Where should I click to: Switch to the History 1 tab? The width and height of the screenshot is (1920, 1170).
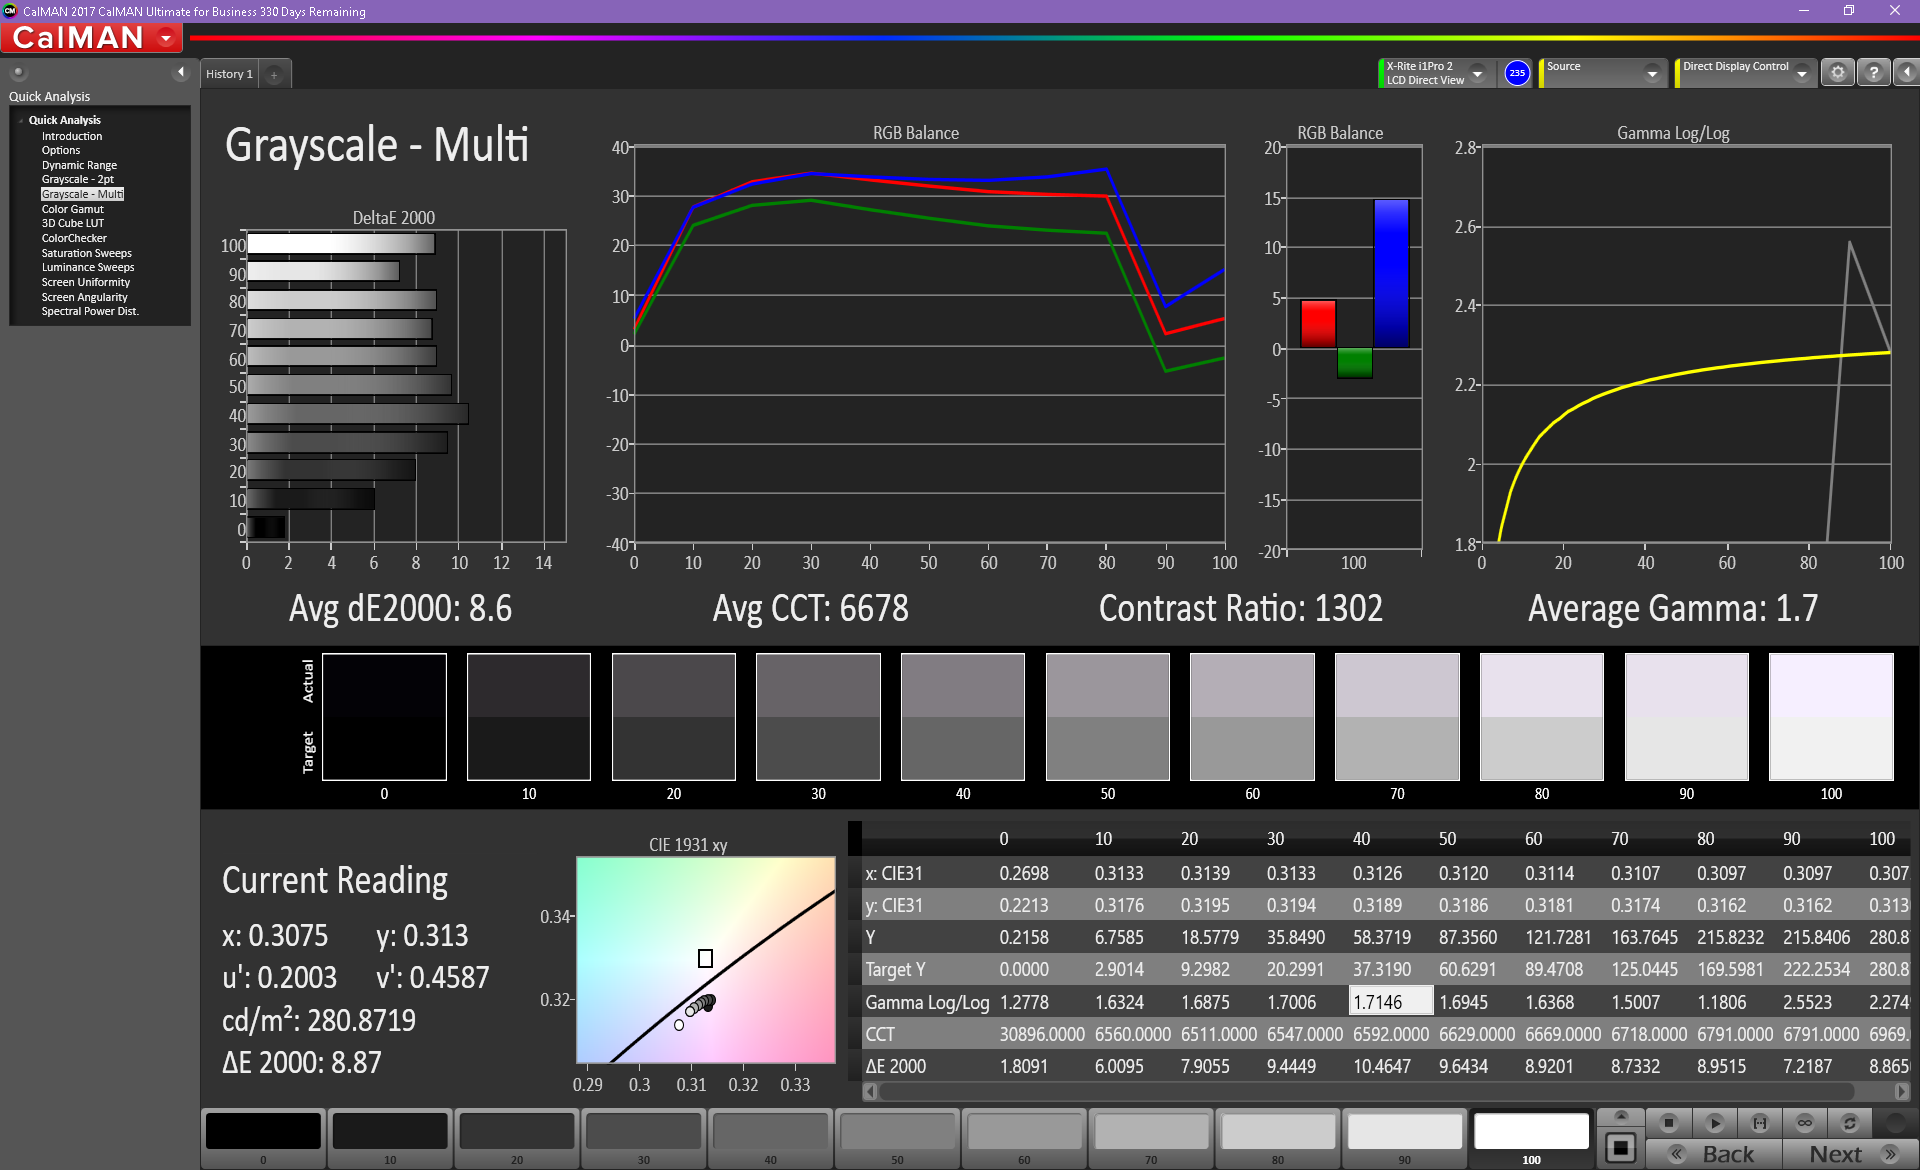(x=229, y=74)
